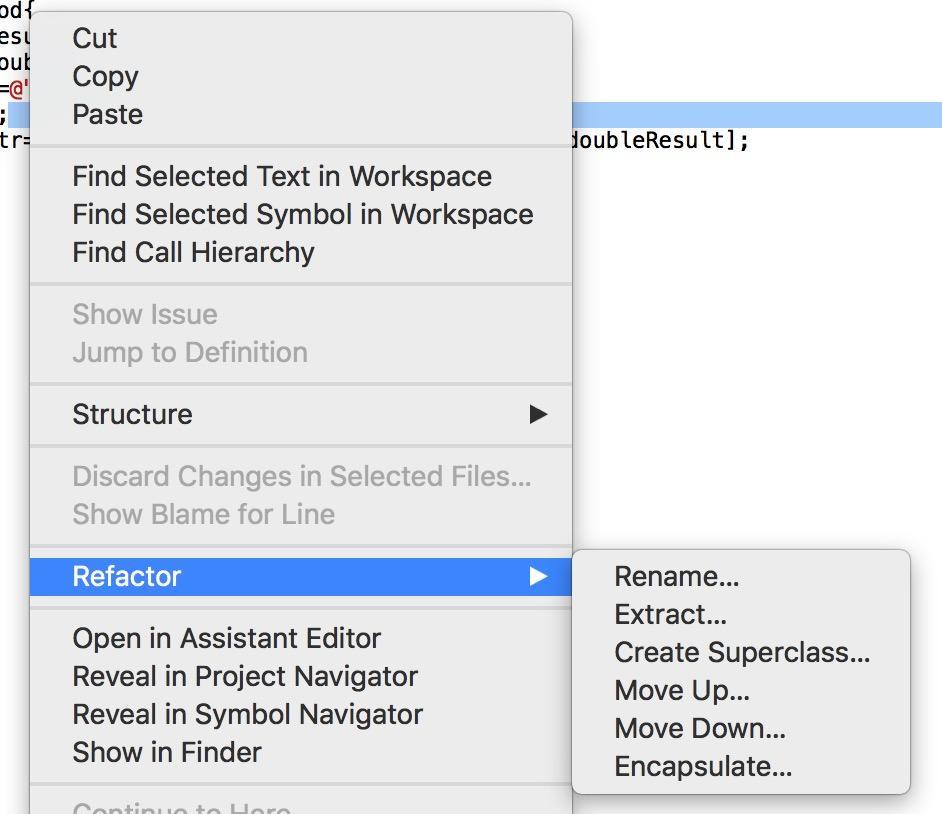The width and height of the screenshot is (942, 814).
Task: Select the highlighted Refactor entry
Action: coord(127,577)
